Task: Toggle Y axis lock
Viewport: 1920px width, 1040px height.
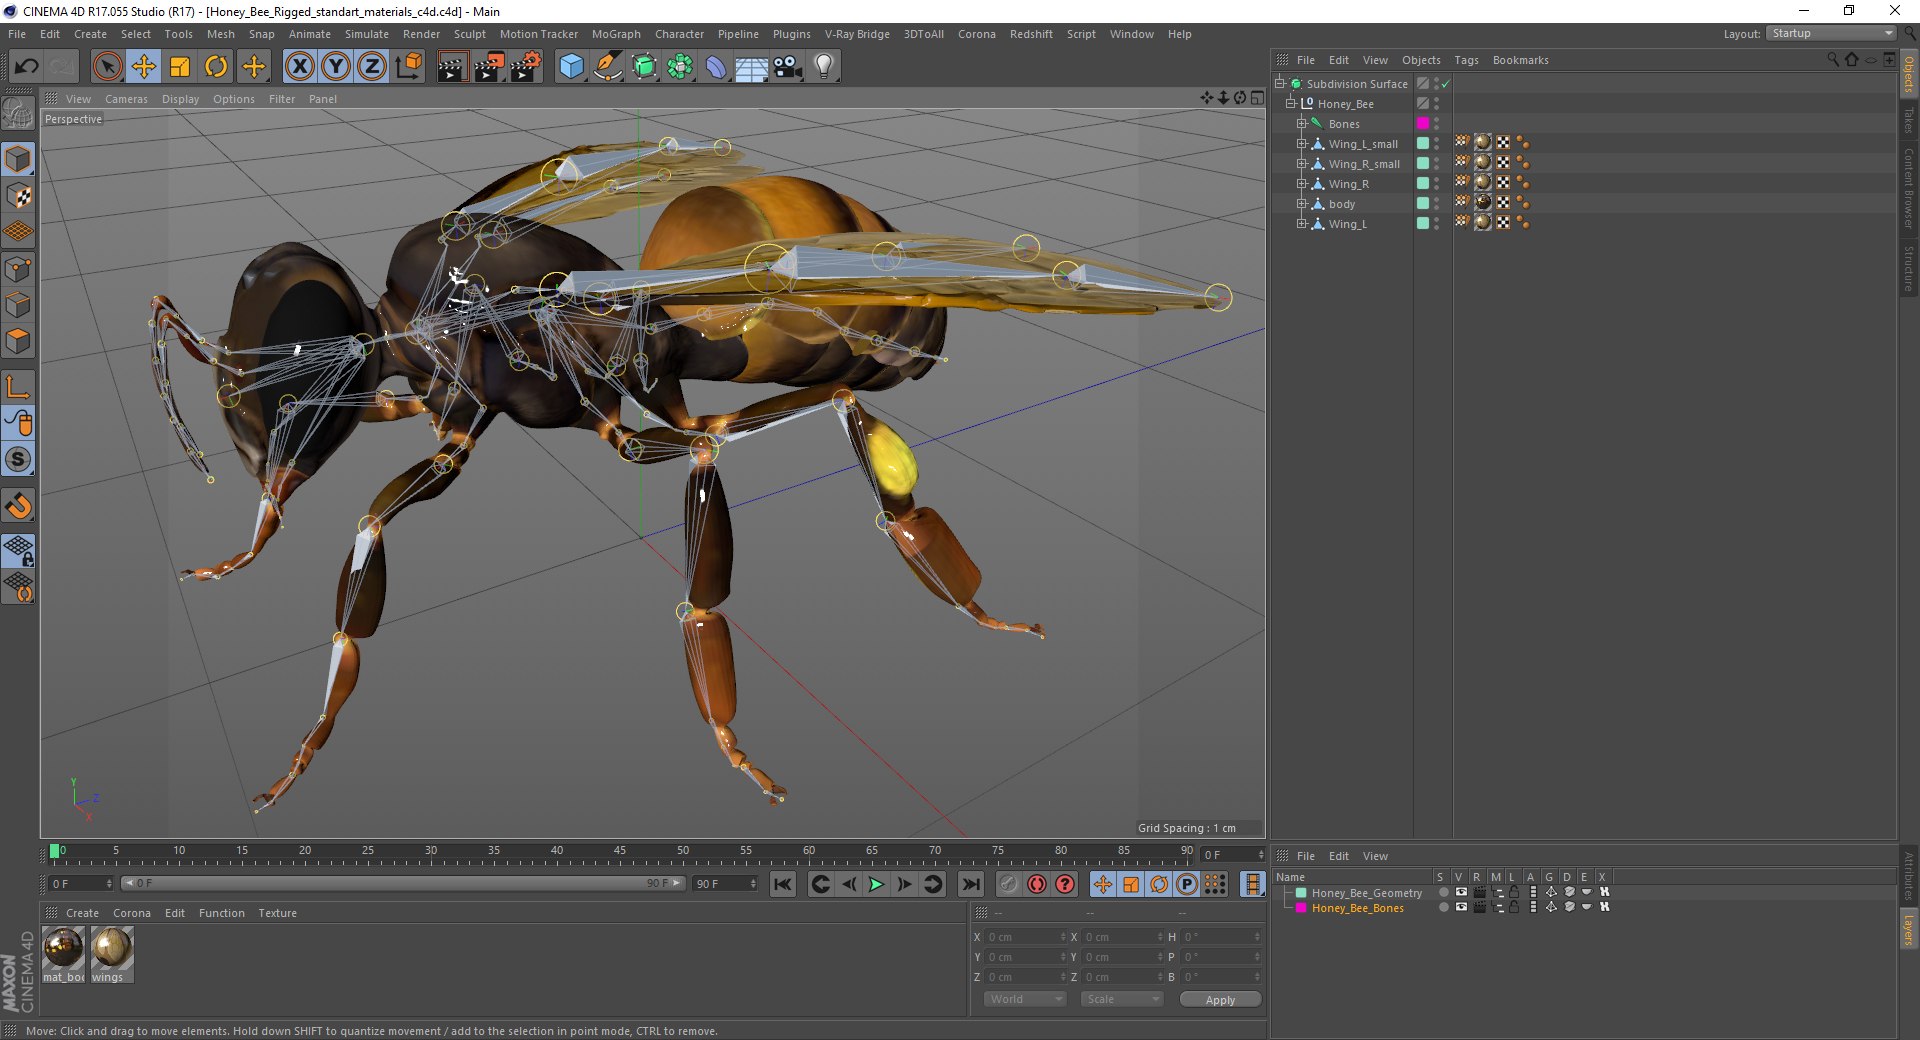Action: (x=335, y=67)
